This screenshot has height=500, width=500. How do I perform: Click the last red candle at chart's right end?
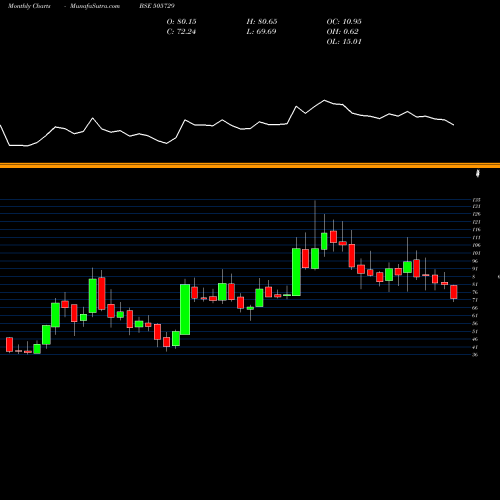point(454,292)
